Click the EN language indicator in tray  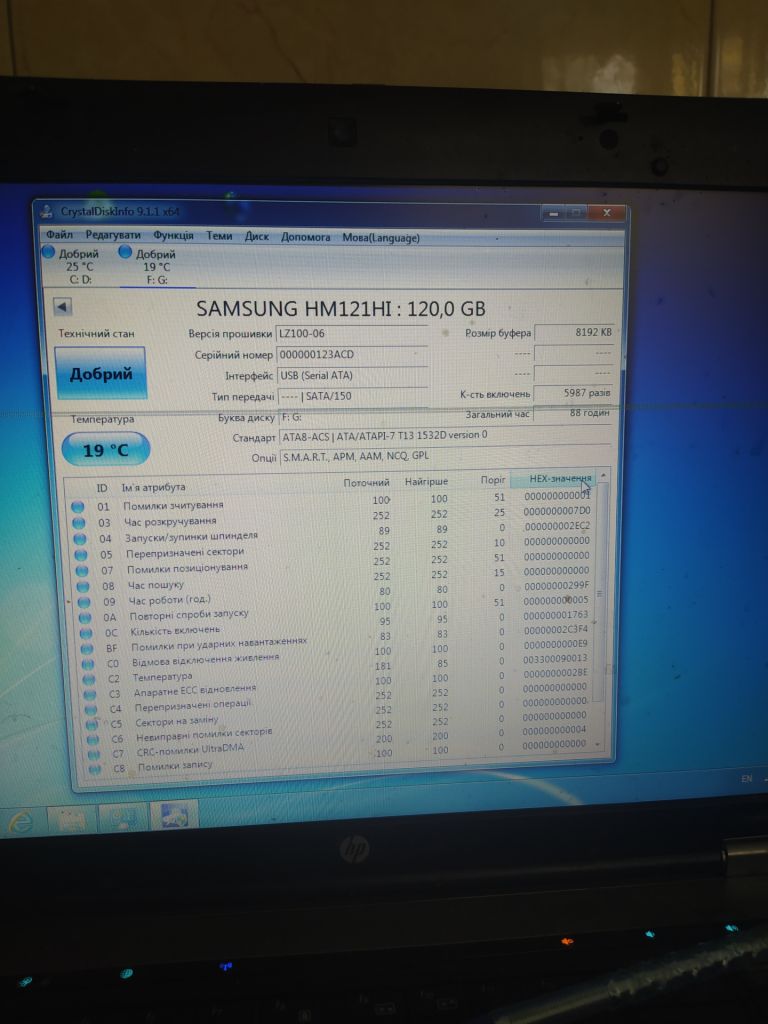(x=746, y=779)
